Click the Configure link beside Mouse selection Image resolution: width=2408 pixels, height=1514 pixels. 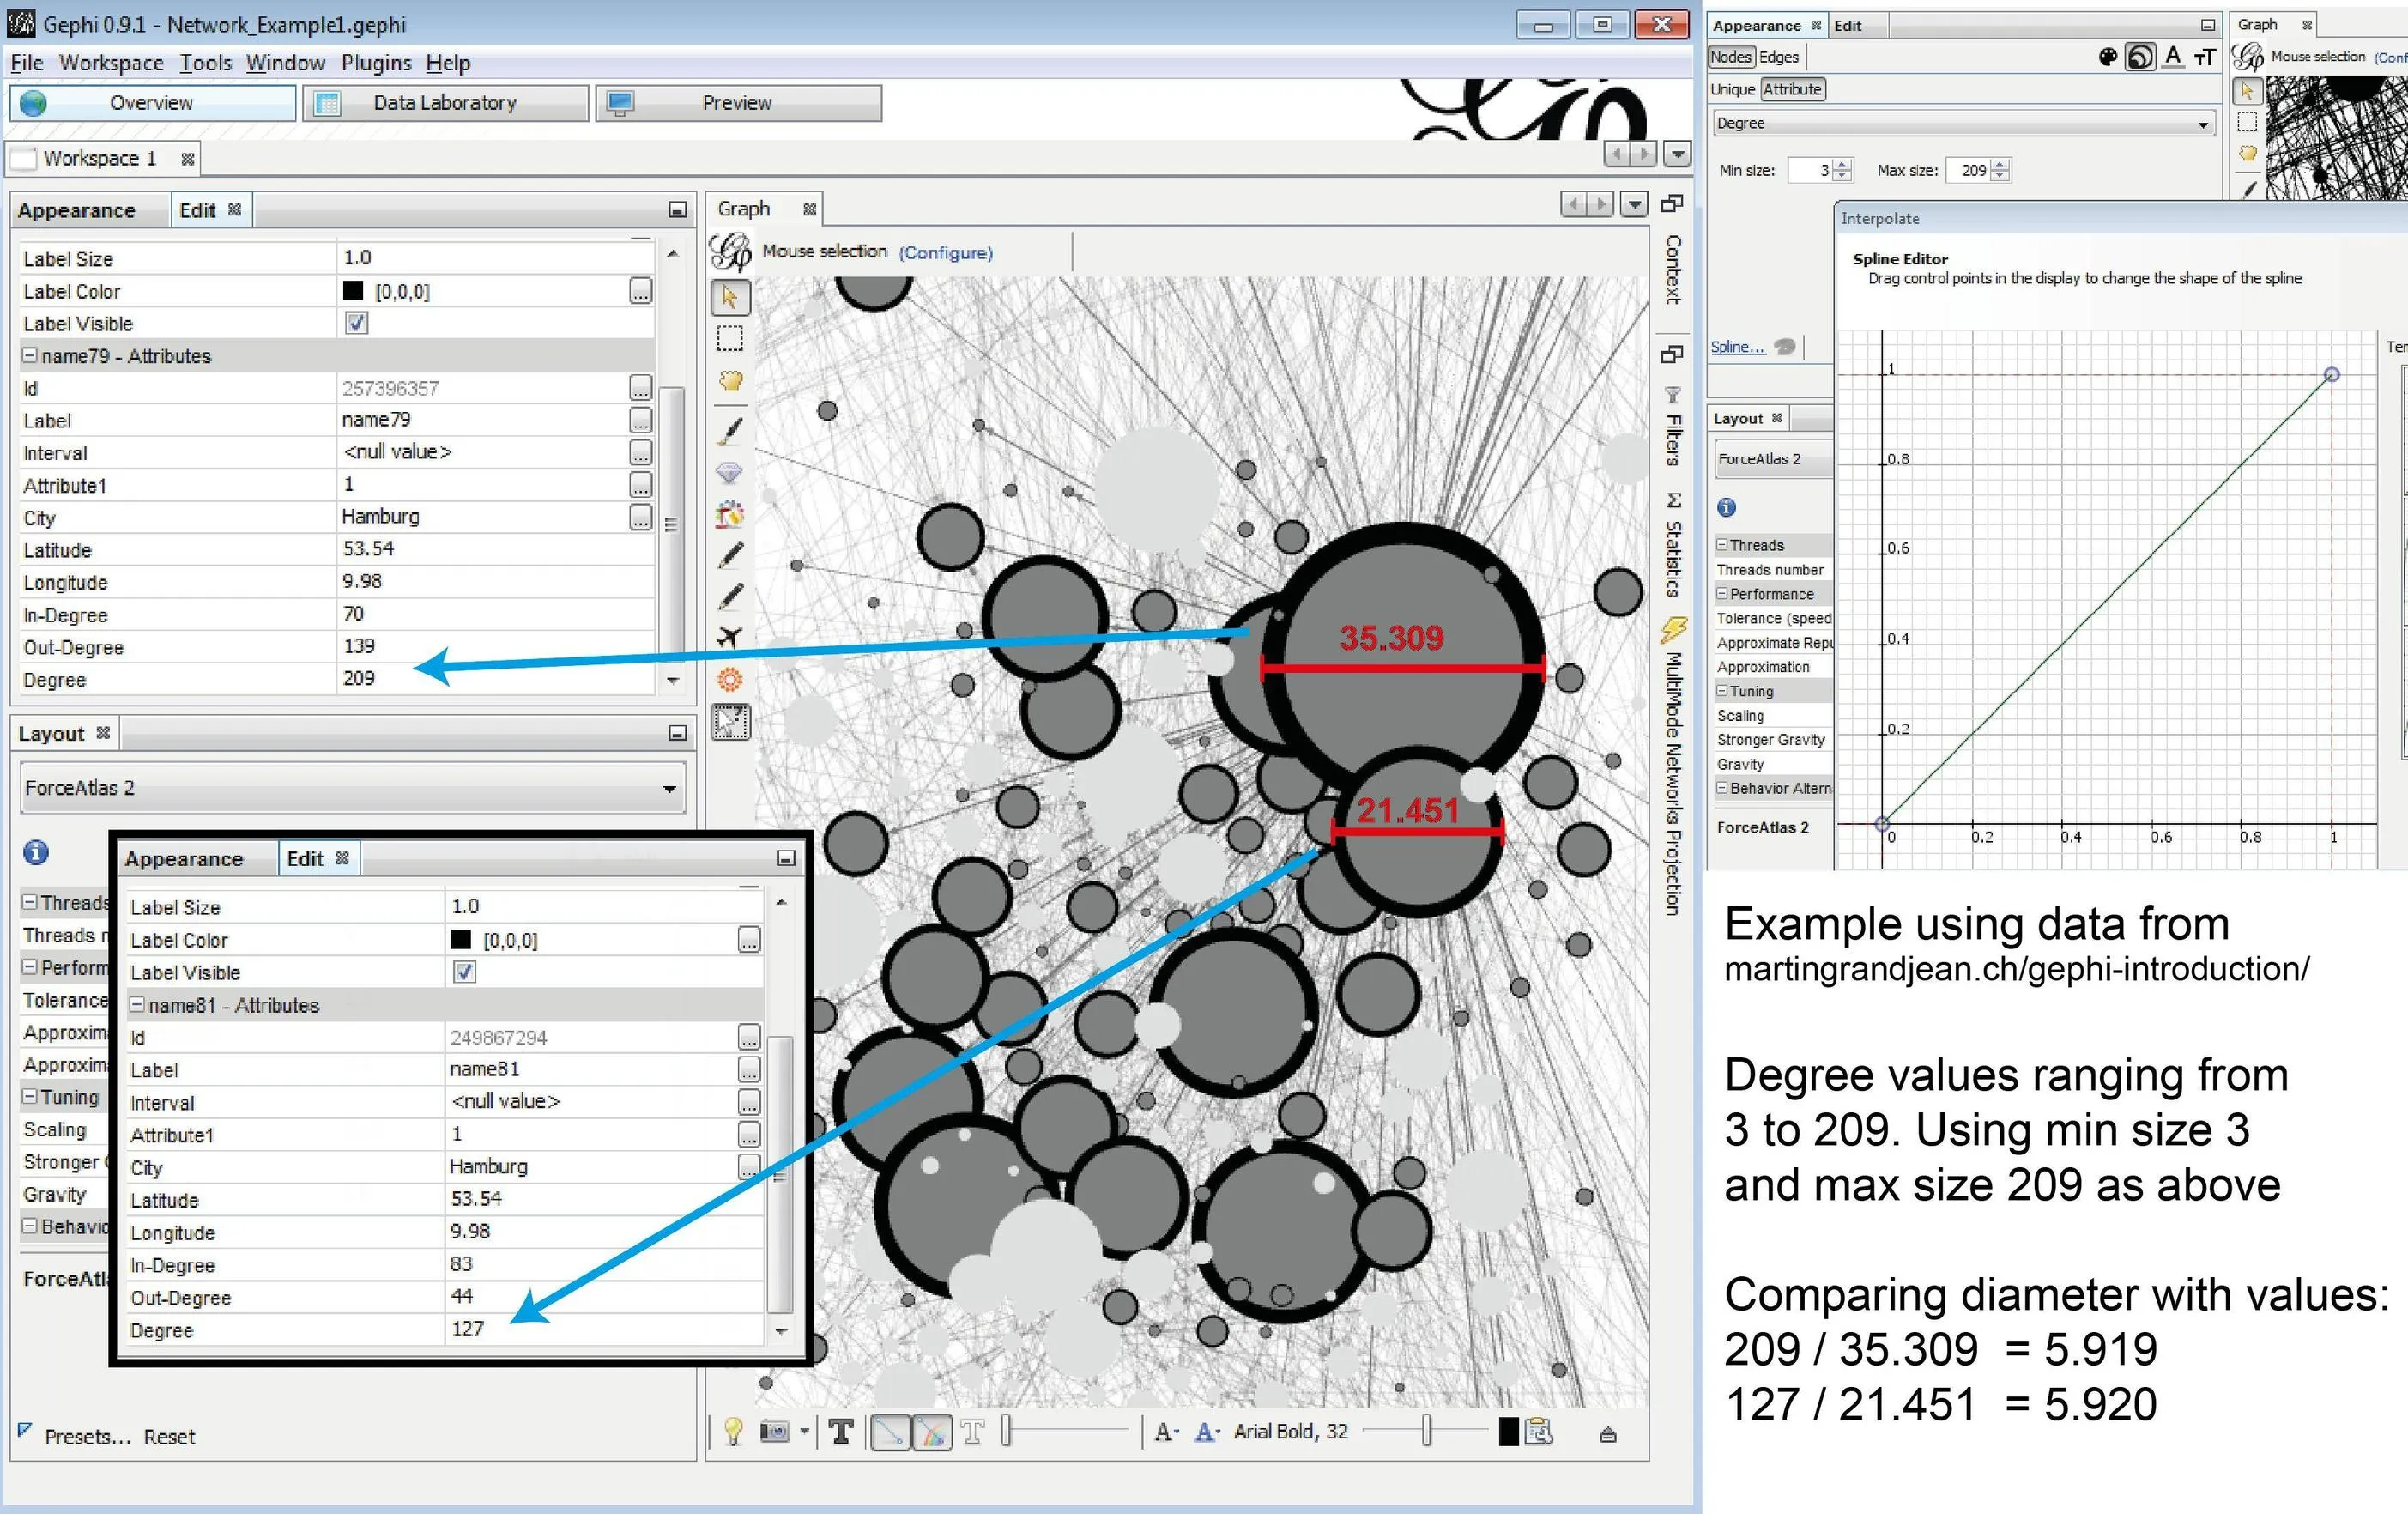945,253
